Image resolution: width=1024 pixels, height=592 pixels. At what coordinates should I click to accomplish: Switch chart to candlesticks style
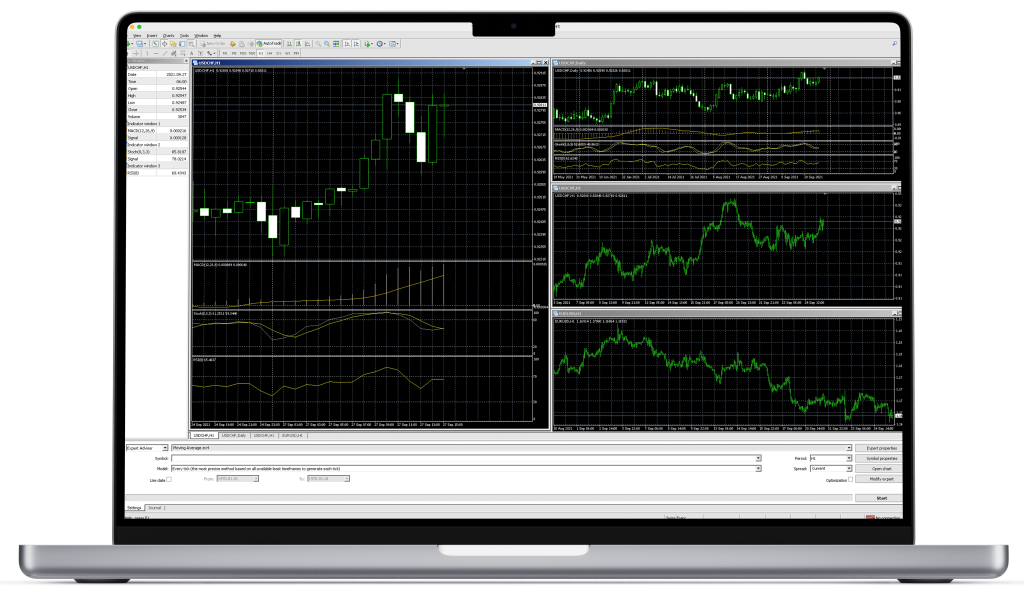coord(298,44)
